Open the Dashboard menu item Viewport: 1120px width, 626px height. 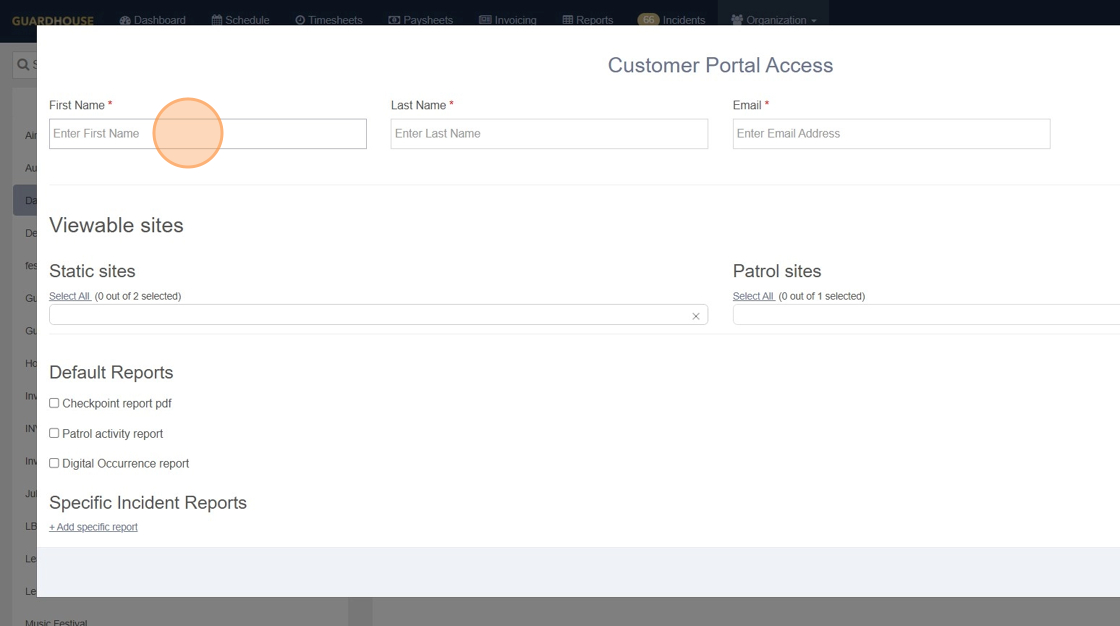tap(153, 19)
